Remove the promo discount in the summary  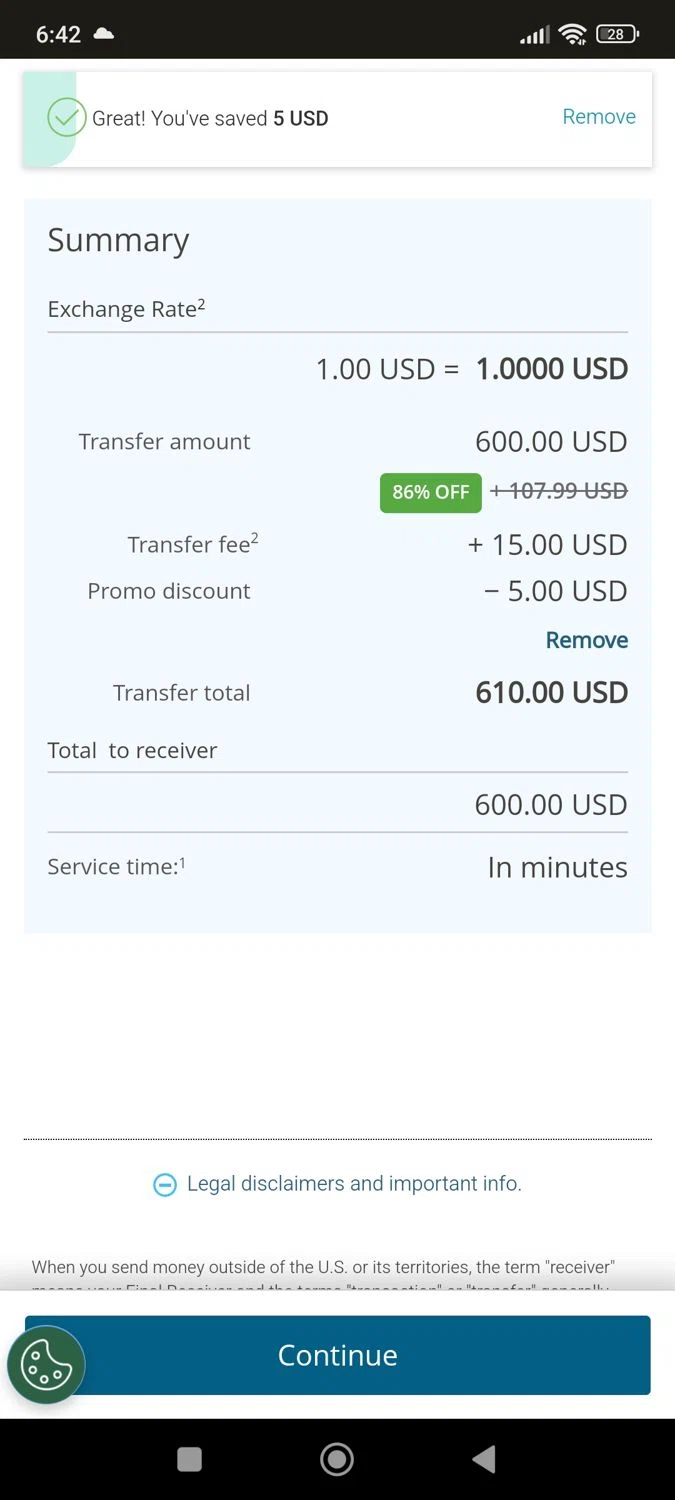587,640
